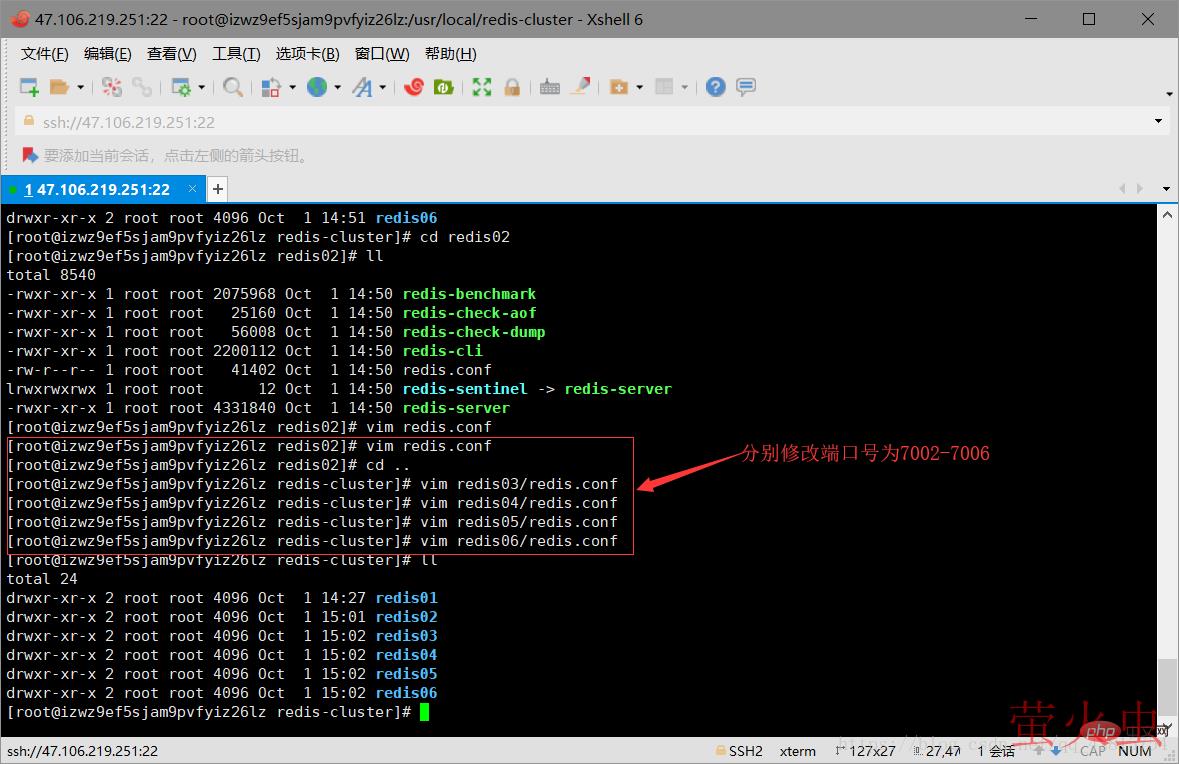Expand the open folder dropdown arrow
The width and height of the screenshot is (1179, 764).
[x=80, y=88]
